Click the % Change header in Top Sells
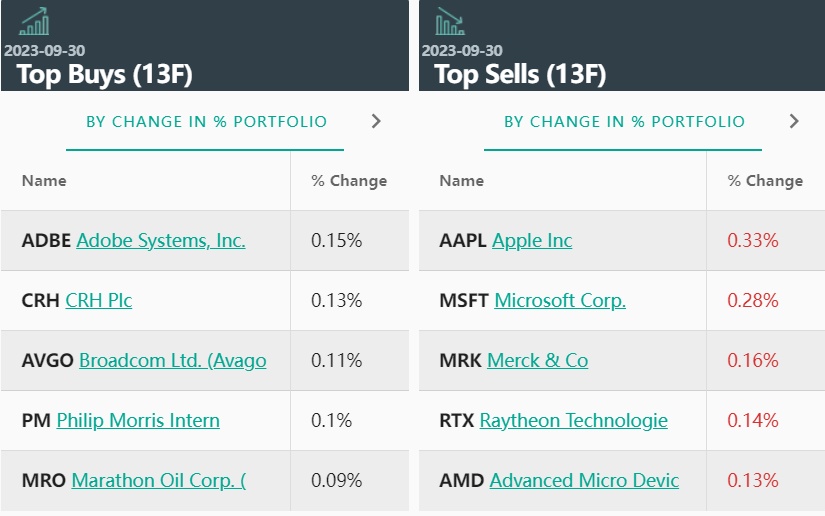 click(x=765, y=181)
